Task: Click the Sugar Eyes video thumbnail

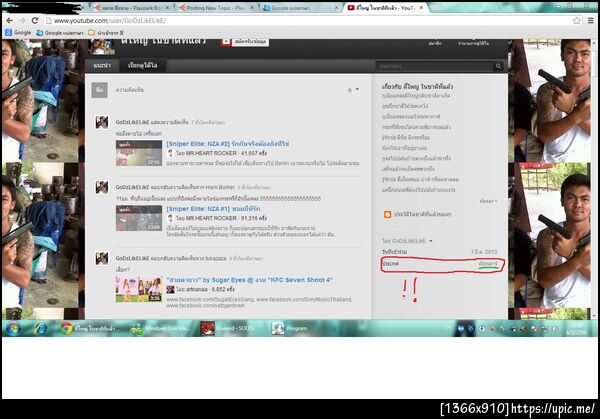Action: (139, 289)
